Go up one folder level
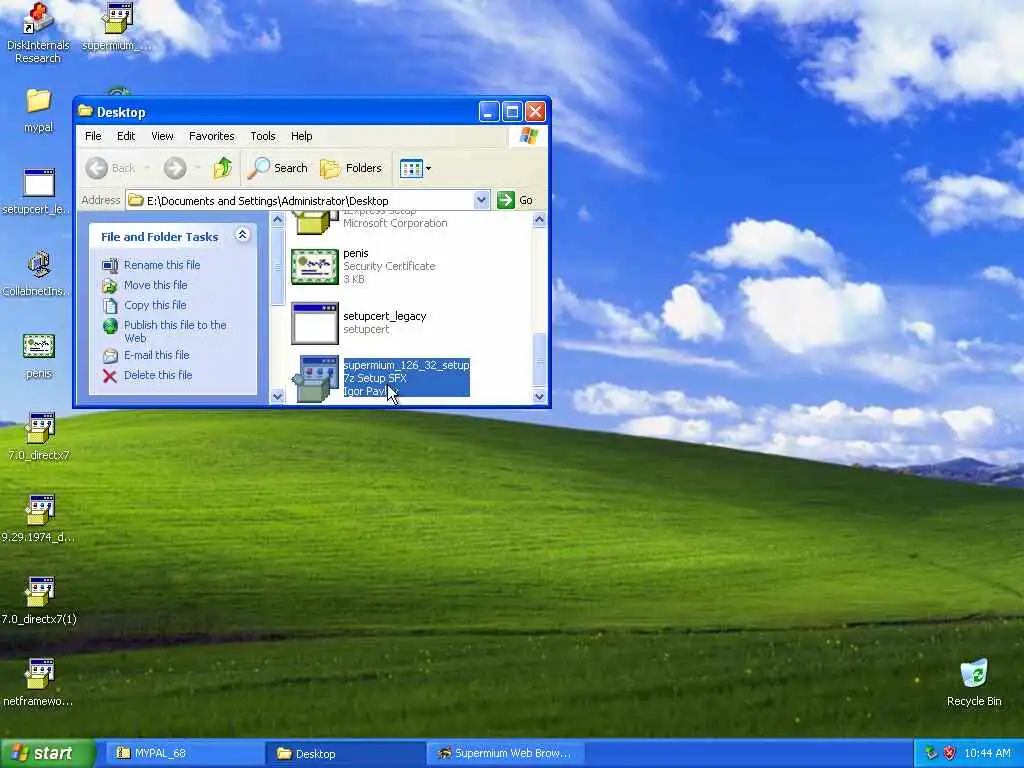1024x768 pixels. pyautogui.click(x=223, y=168)
